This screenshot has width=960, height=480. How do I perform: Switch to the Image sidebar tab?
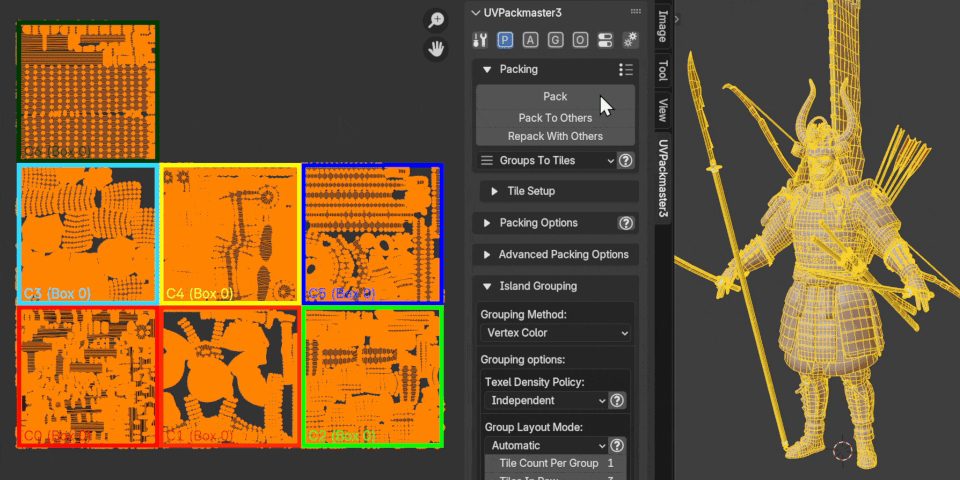662,26
